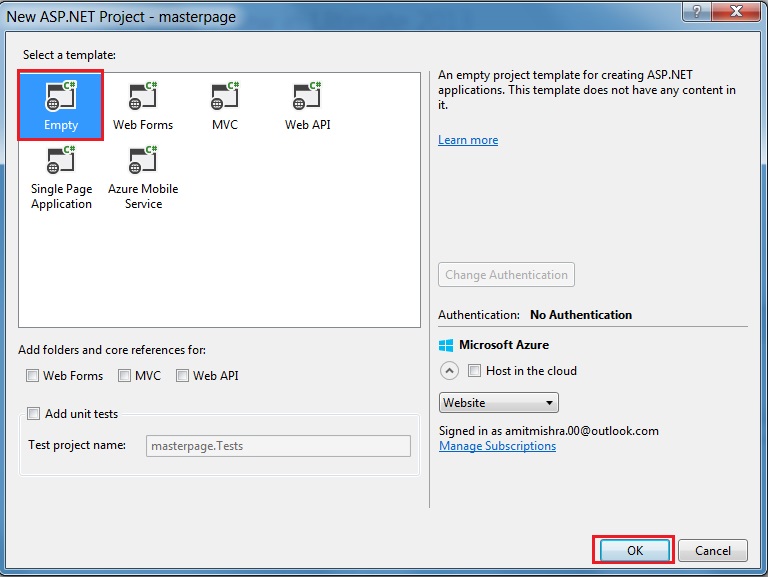The height and width of the screenshot is (577, 768).
Task: Select the Single Page Application template
Action: [61, 179]
